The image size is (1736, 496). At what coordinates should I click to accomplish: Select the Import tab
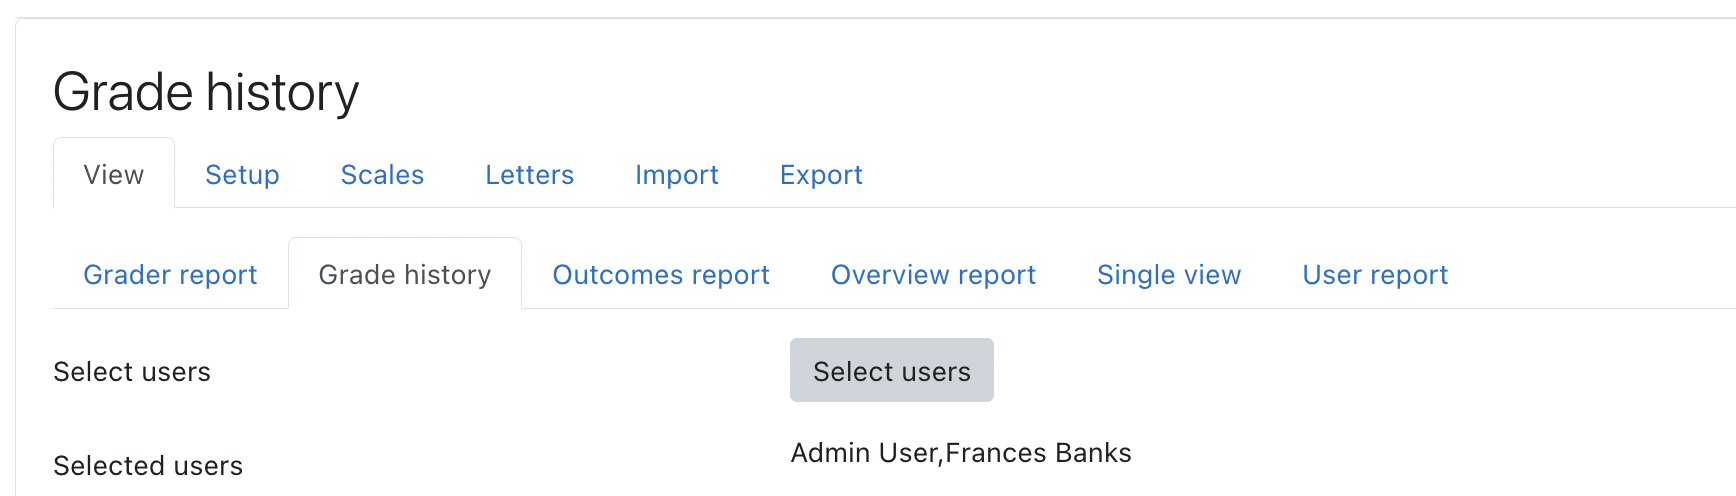(676, 174)
